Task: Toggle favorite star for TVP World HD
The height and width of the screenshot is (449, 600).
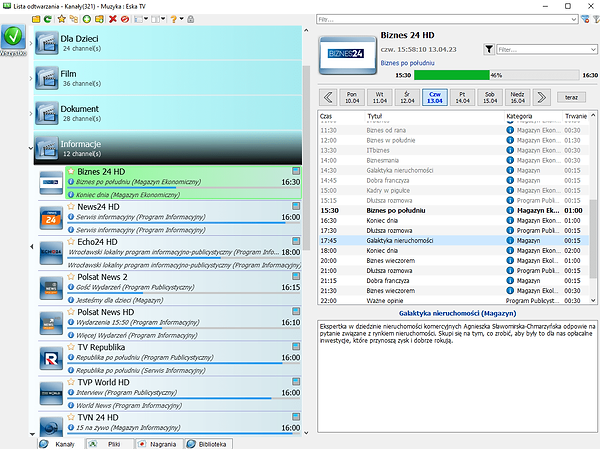Action: pyautogui.click(x=71, y=382)
